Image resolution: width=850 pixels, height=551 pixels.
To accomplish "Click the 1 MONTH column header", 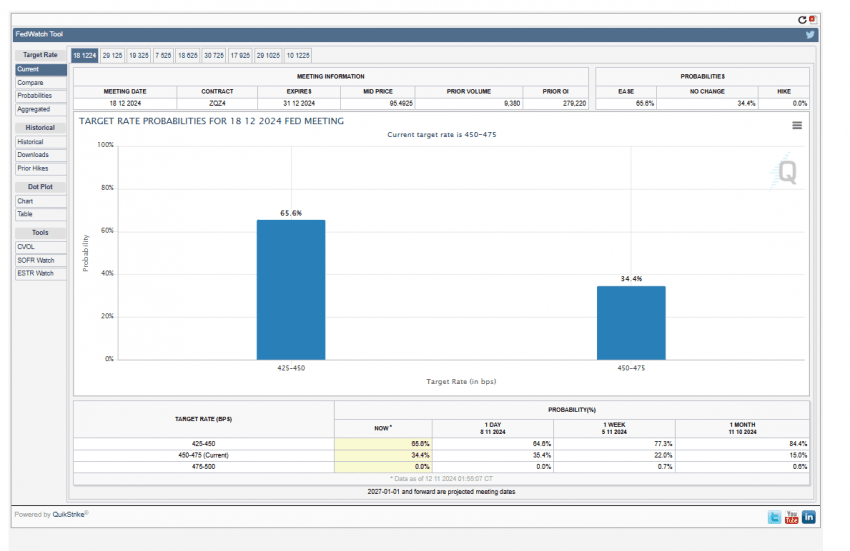I will click(743, 428).
